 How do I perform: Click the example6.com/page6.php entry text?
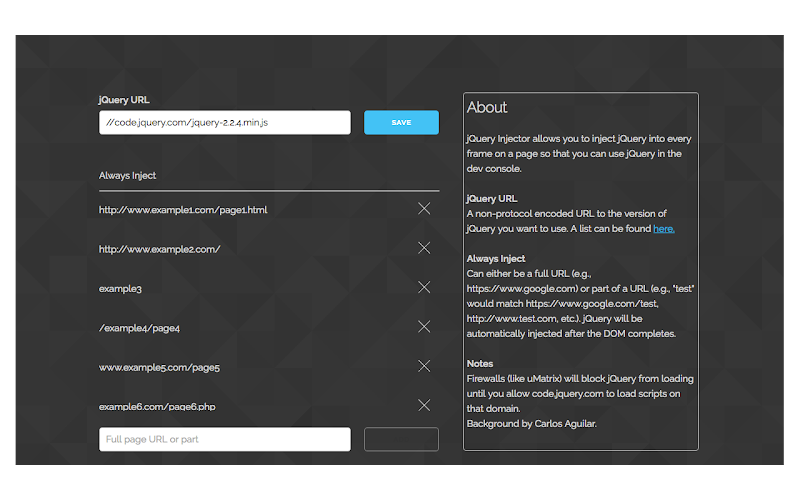(x=157, y=407)
